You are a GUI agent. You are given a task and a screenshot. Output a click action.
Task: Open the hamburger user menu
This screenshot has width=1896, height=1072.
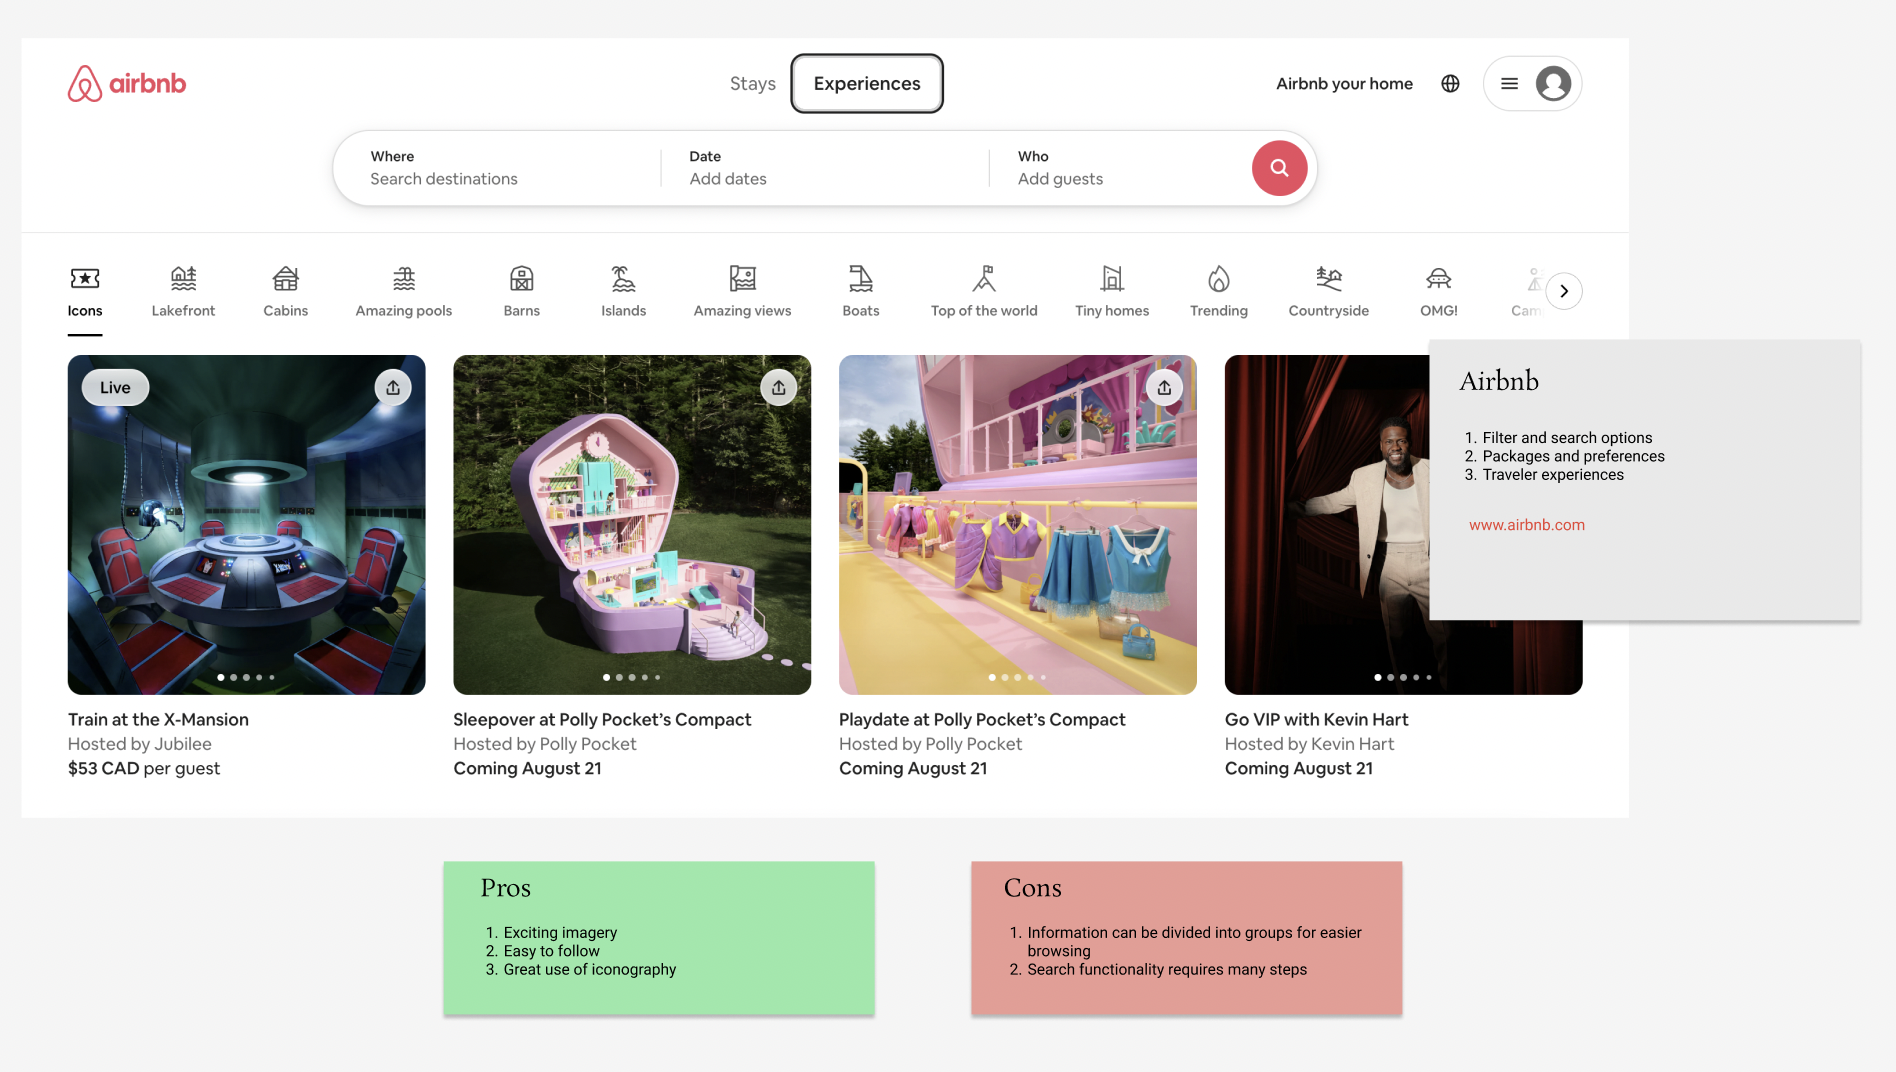coord(1510,84)
